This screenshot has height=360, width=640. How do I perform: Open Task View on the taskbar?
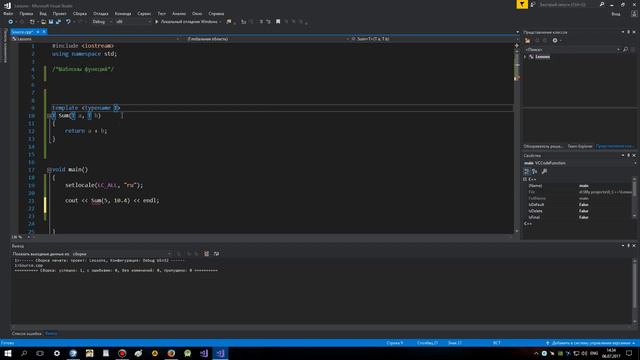[40, 353]
